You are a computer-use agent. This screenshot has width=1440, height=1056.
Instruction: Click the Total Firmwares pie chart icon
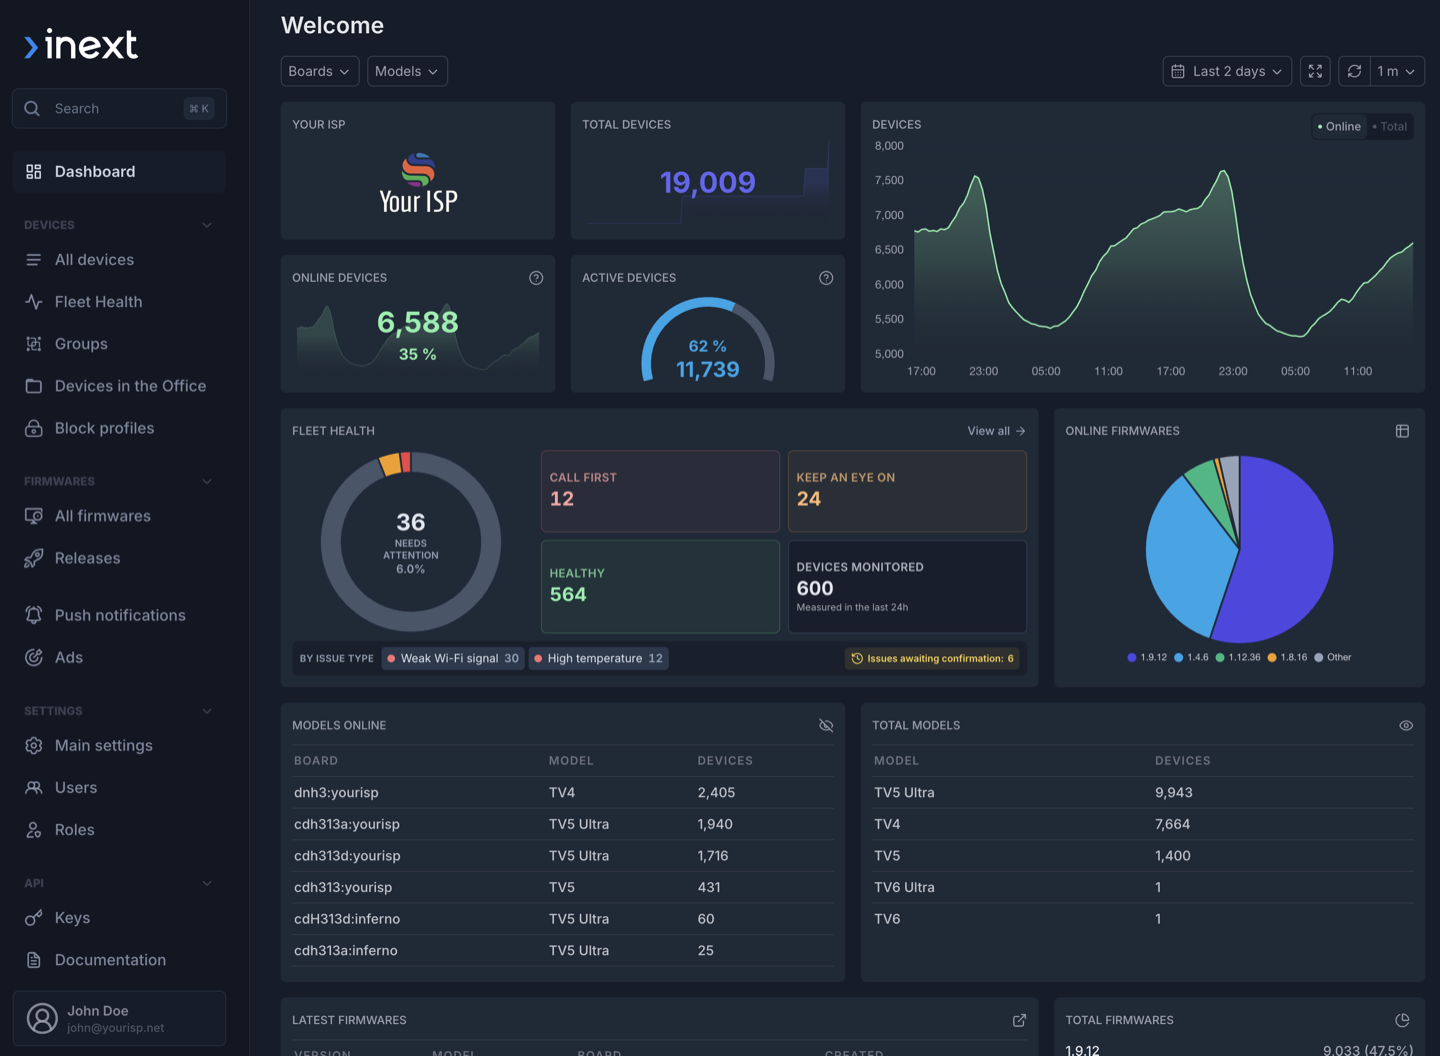click(1402, 1020)
